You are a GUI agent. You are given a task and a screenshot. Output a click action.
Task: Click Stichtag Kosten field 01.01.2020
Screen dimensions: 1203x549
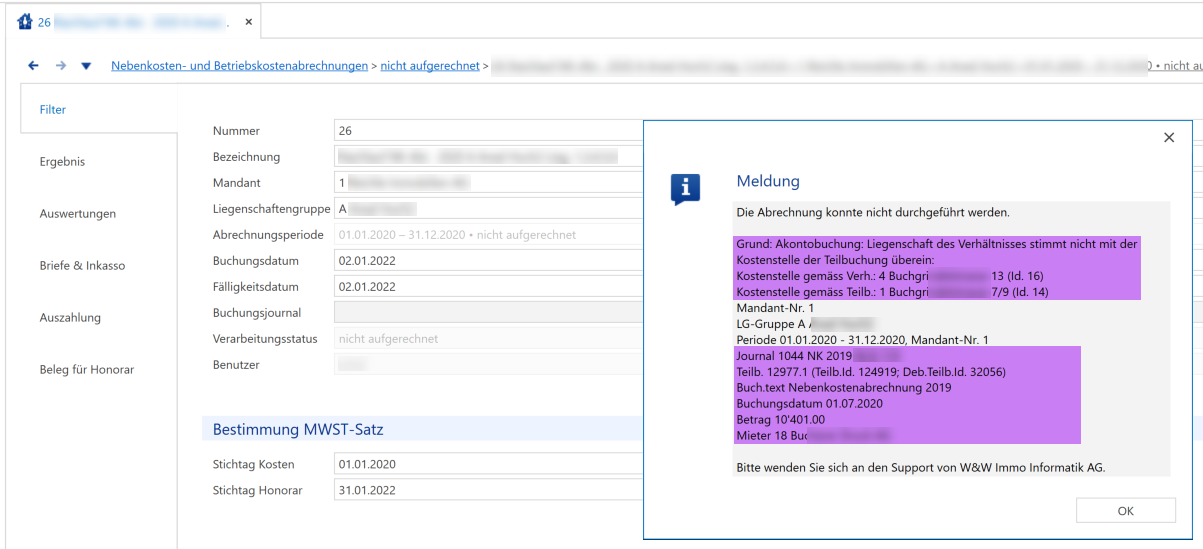pyautogui.click(x=488, y=465)
